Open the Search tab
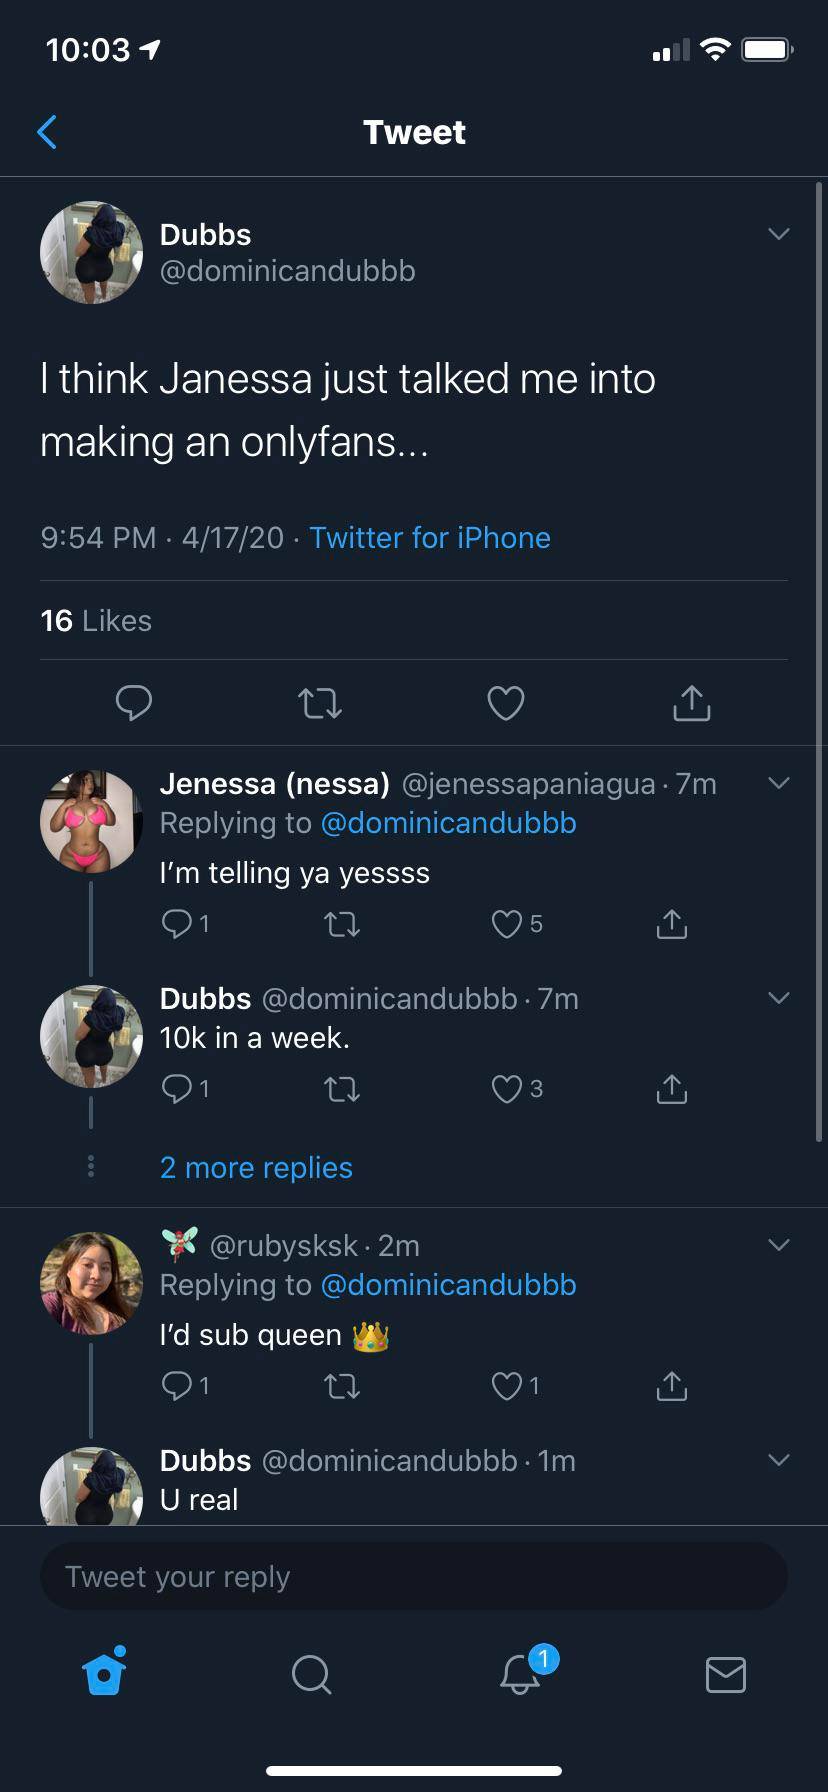Image resolution: width=828 pixels, height=1792 pixels. (x=311, y=1673)
